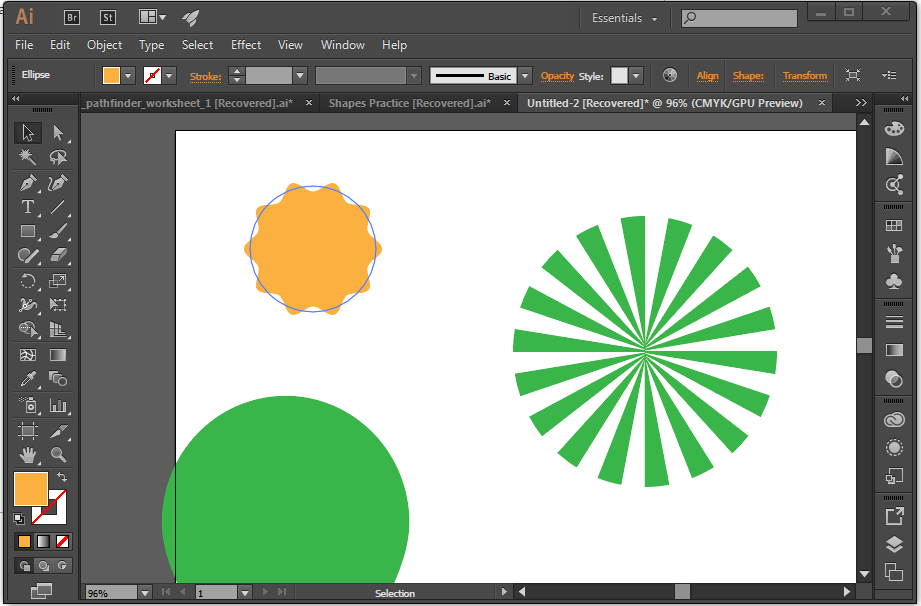Select the Line Segment tool
This screenshot has height=606, width=921.
[x=58, y=207]
